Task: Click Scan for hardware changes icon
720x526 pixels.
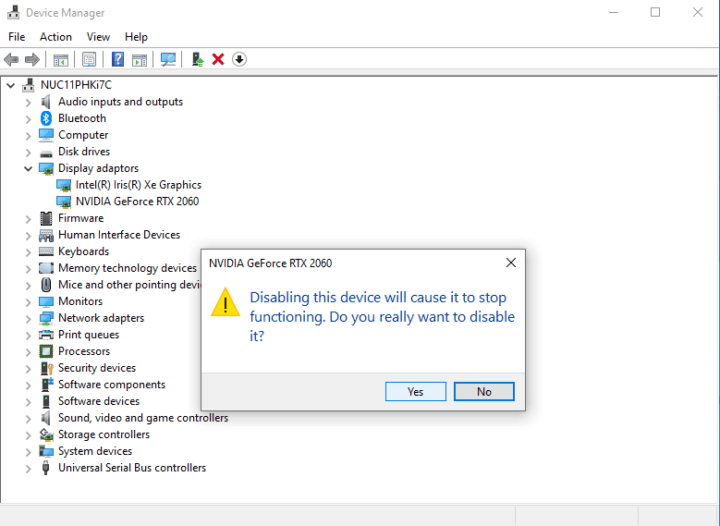Action: [x=168, y=59]
